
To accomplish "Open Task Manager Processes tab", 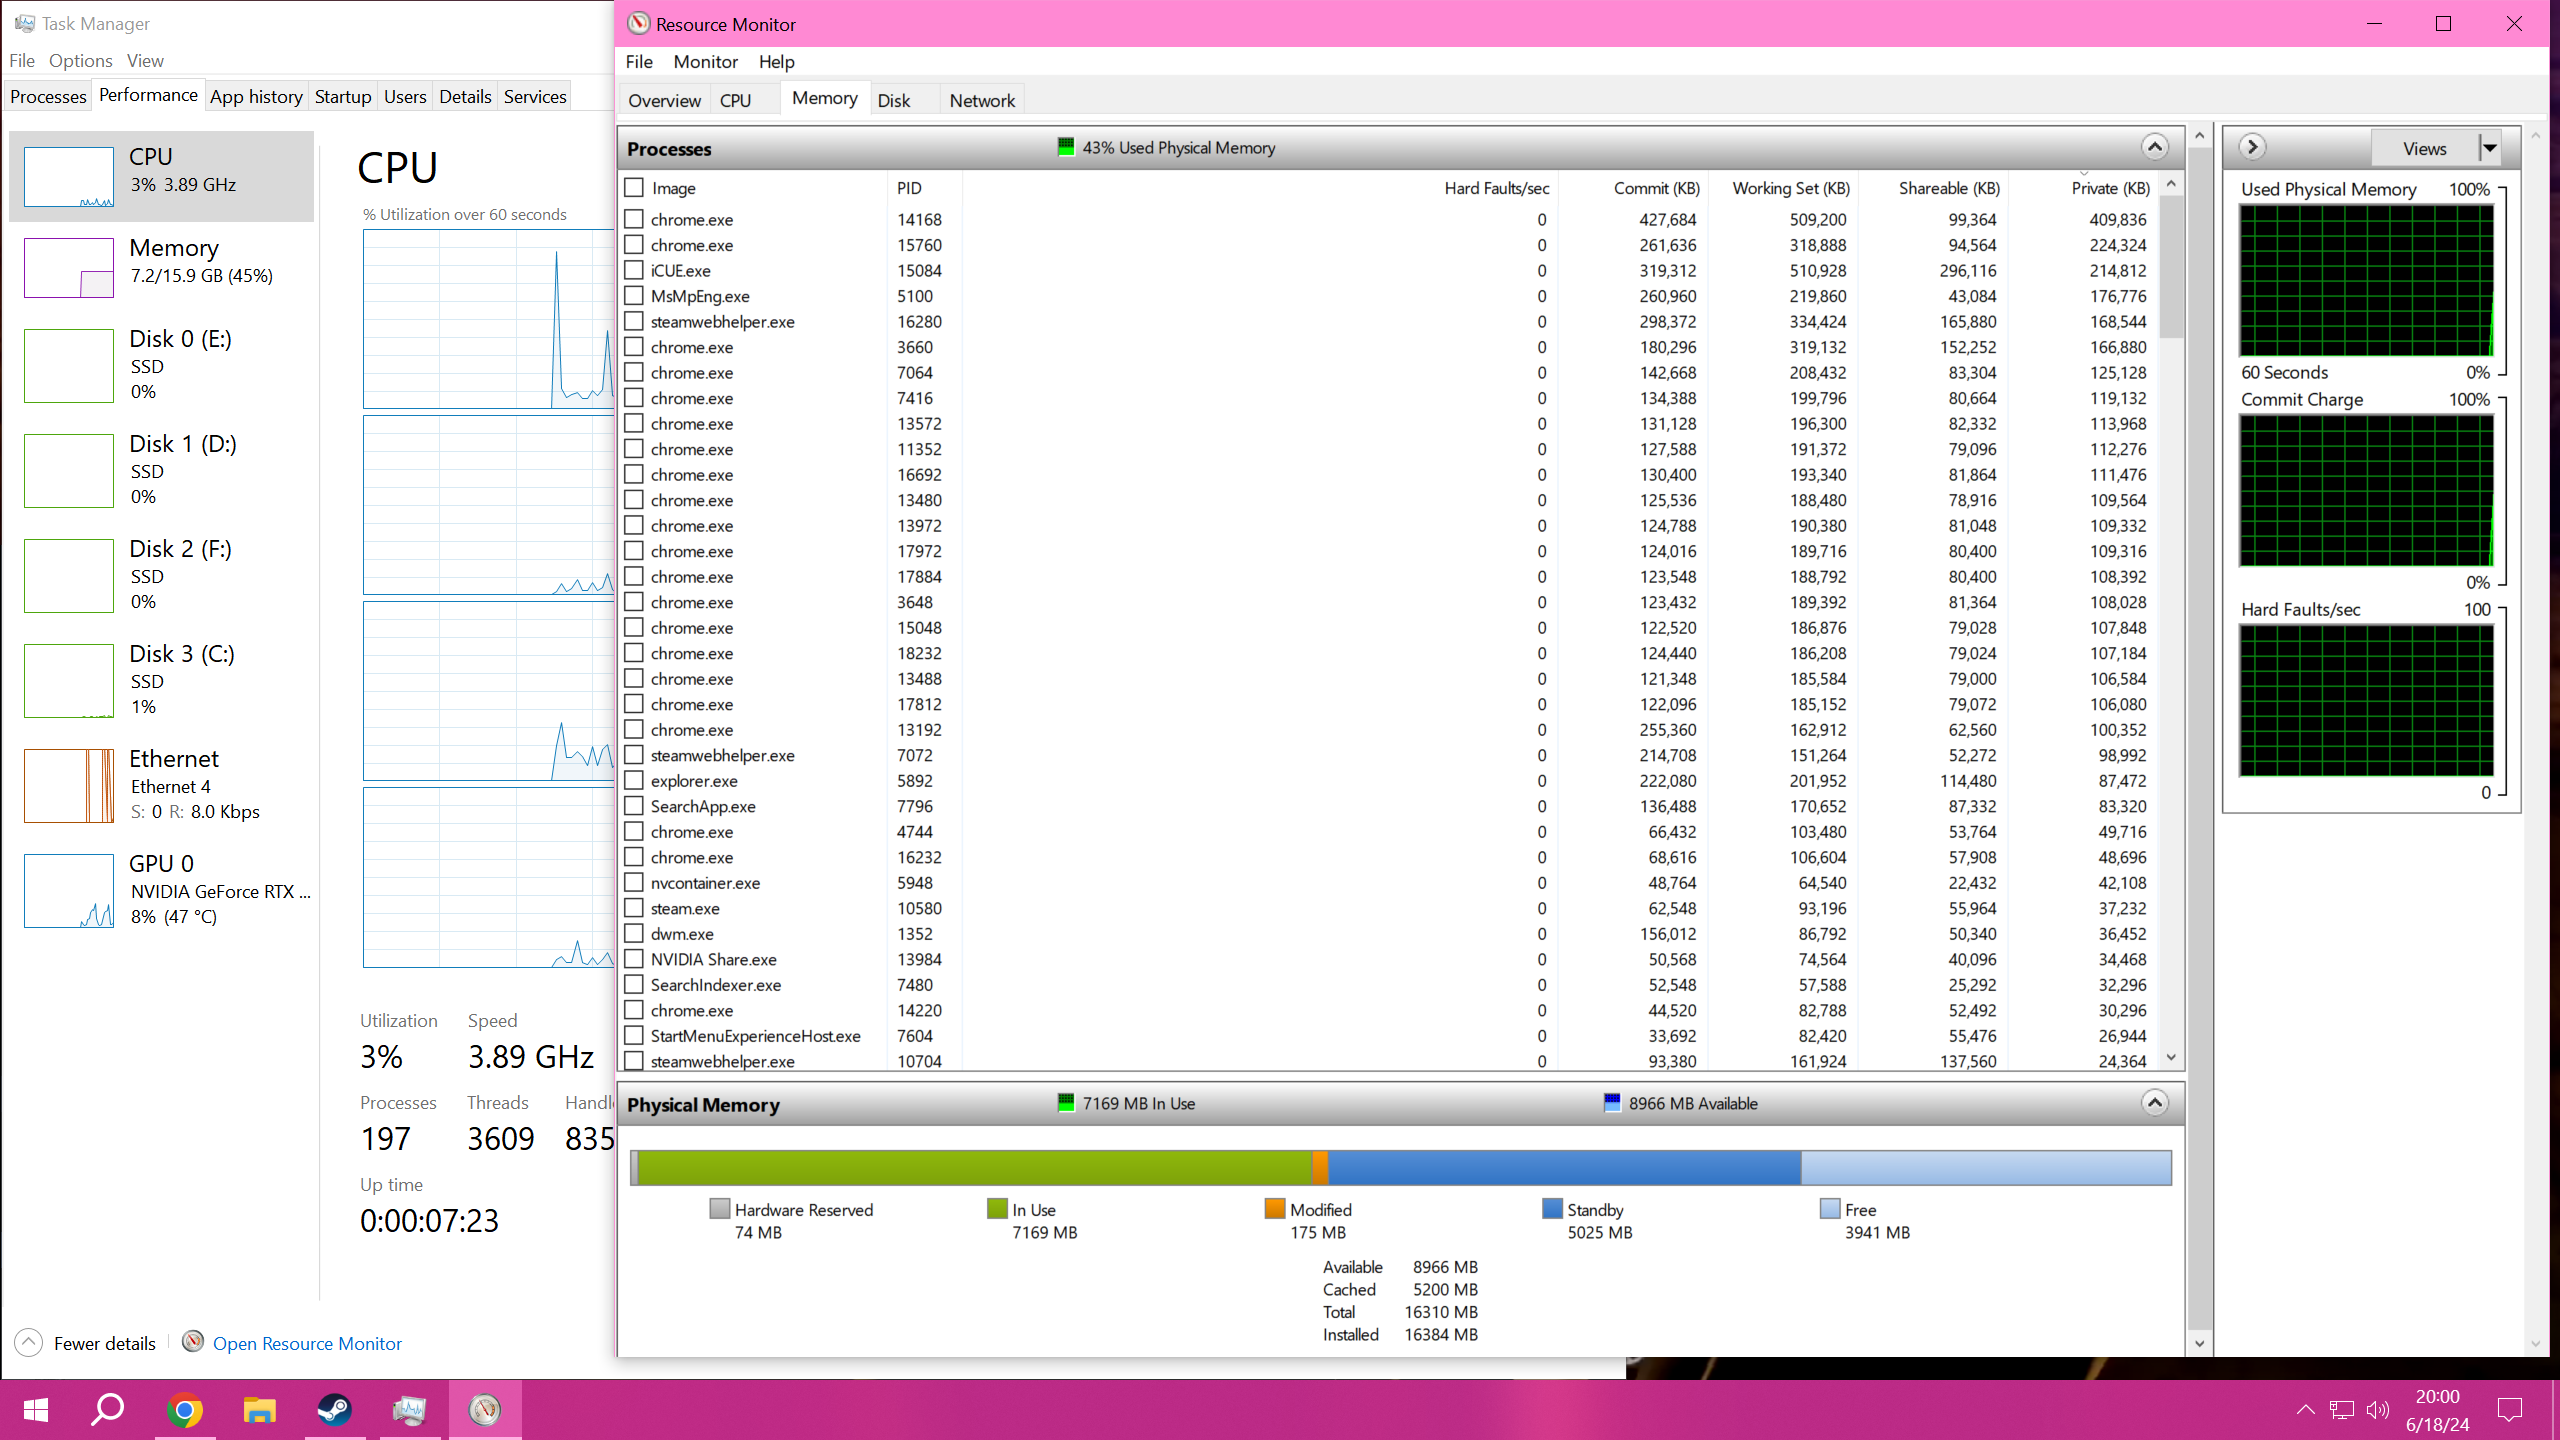I will (48, 96).
